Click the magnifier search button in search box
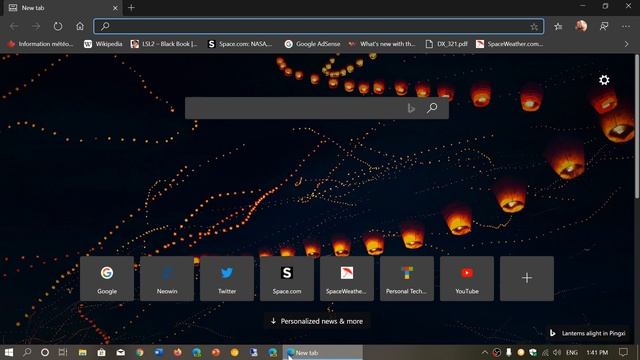The height and width of the screenshot is (360, 640). (432, 108)
